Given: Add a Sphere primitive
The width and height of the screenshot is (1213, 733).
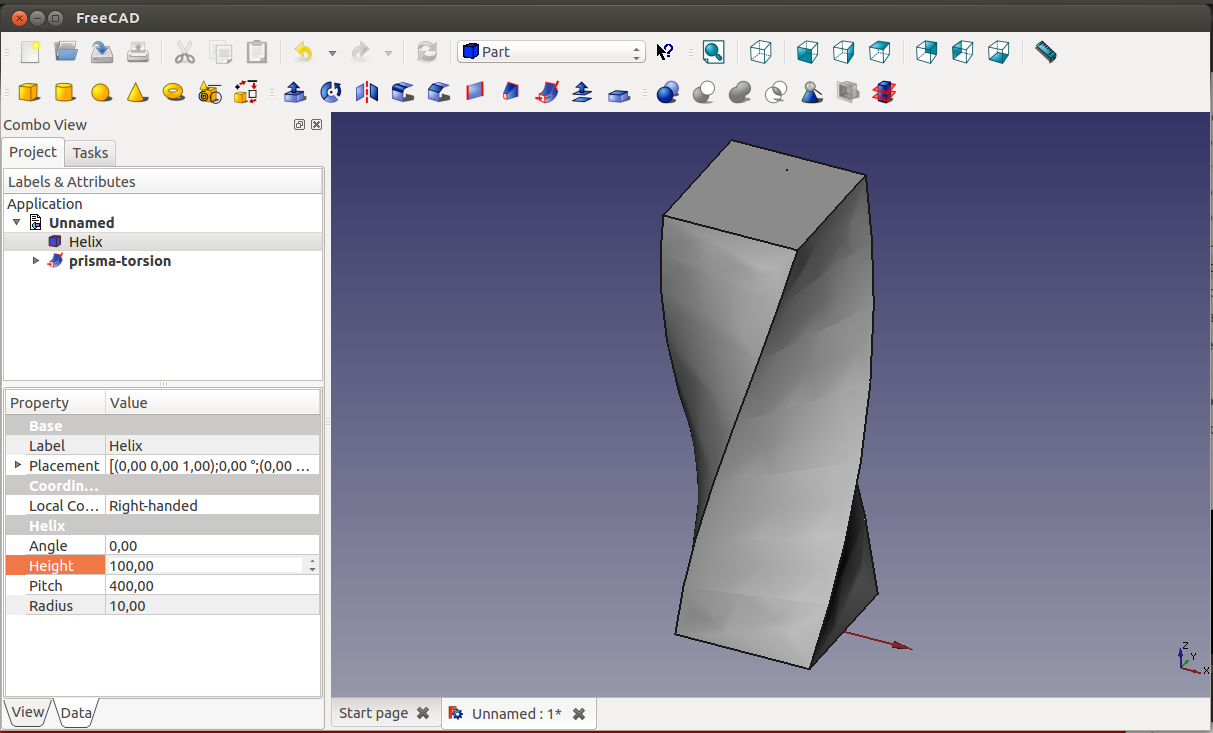Looking at the screenshot, I should coord(101,93).
